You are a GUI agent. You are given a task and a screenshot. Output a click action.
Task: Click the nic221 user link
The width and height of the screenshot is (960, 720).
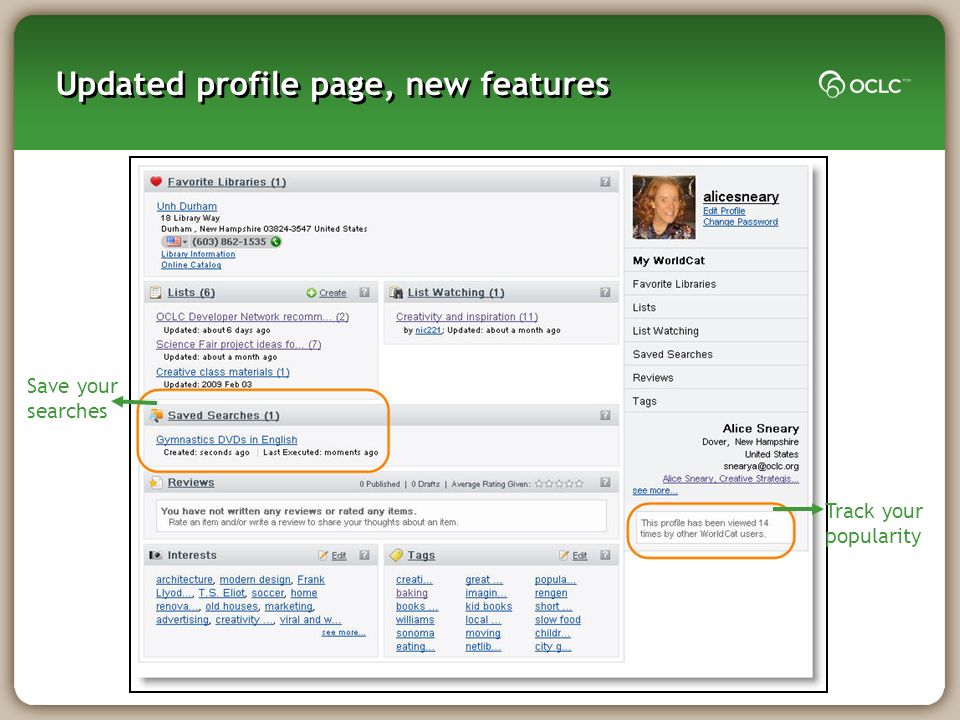coord(428,330)
